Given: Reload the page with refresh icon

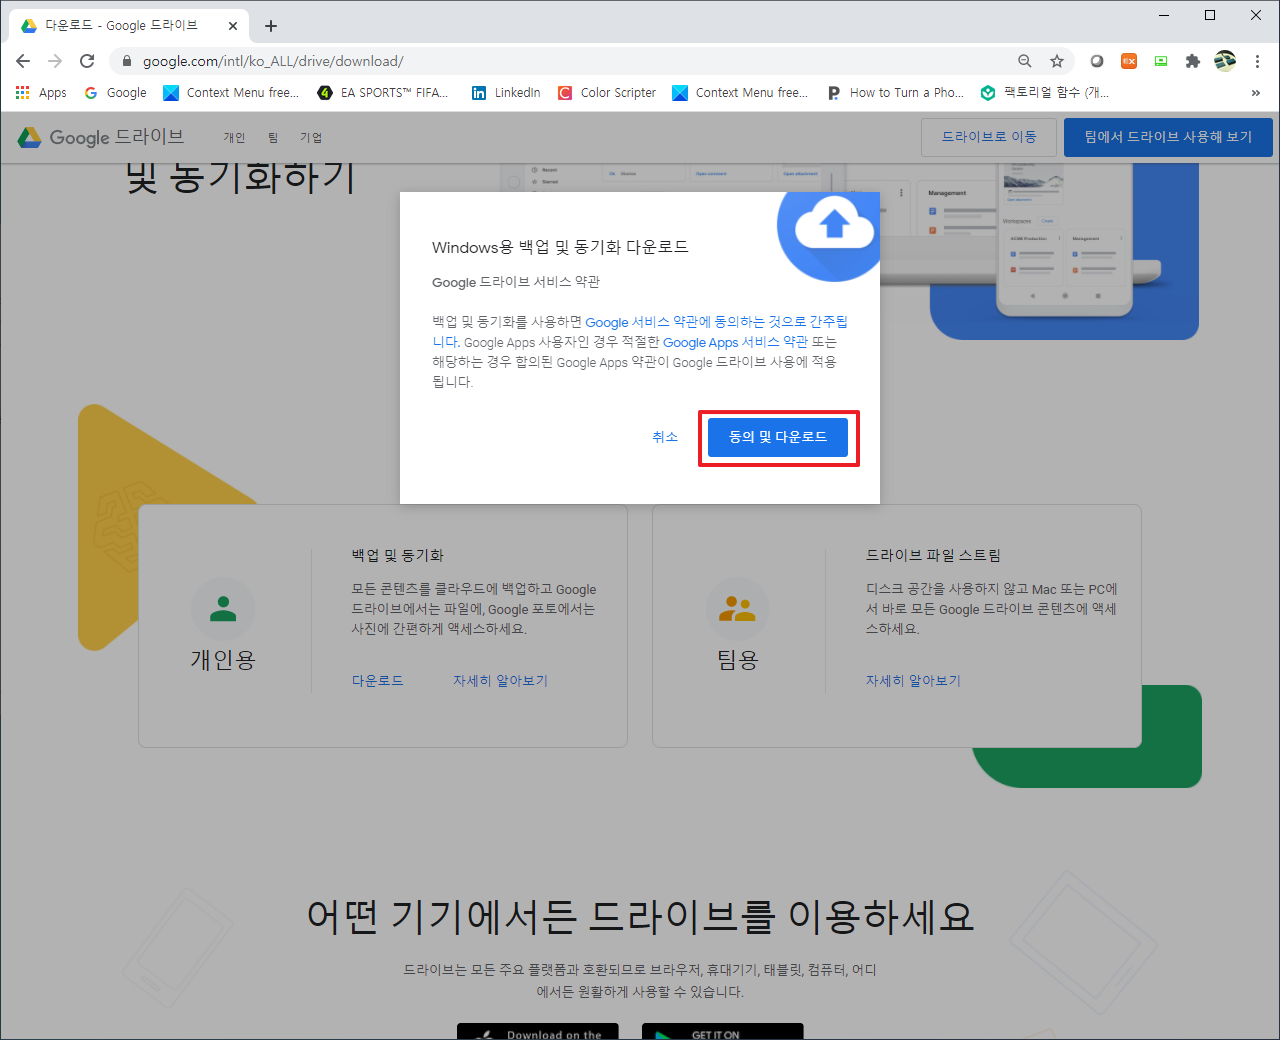Looking at the screenshot, I should click(87, 61).
